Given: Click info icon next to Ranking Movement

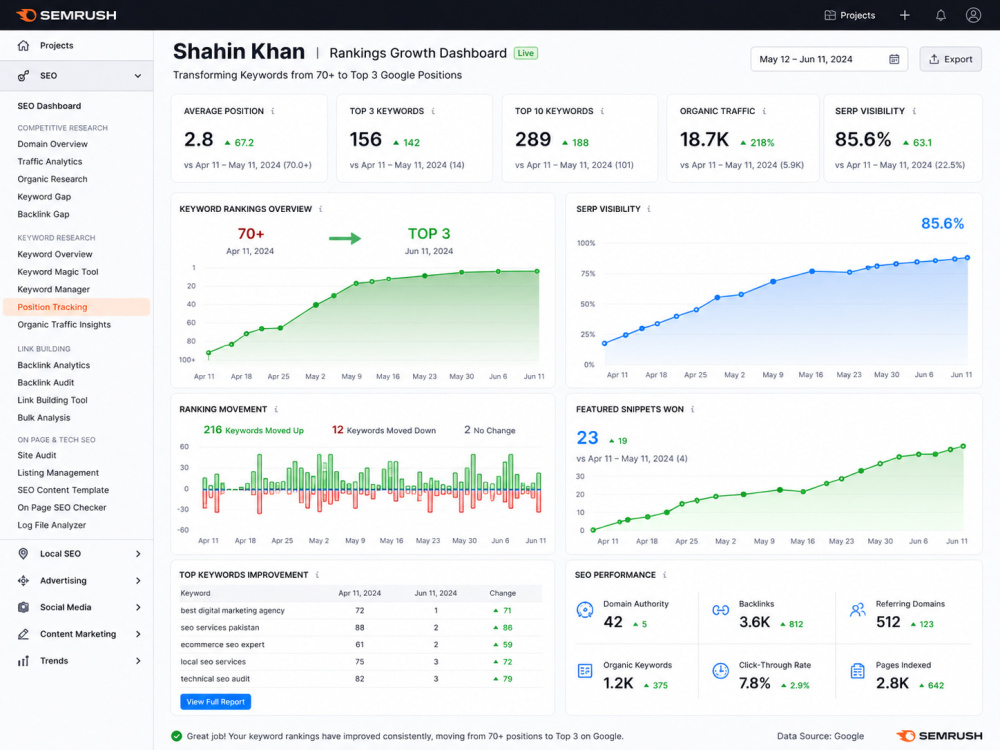Looking at the screenshot, I should (276, 409).
